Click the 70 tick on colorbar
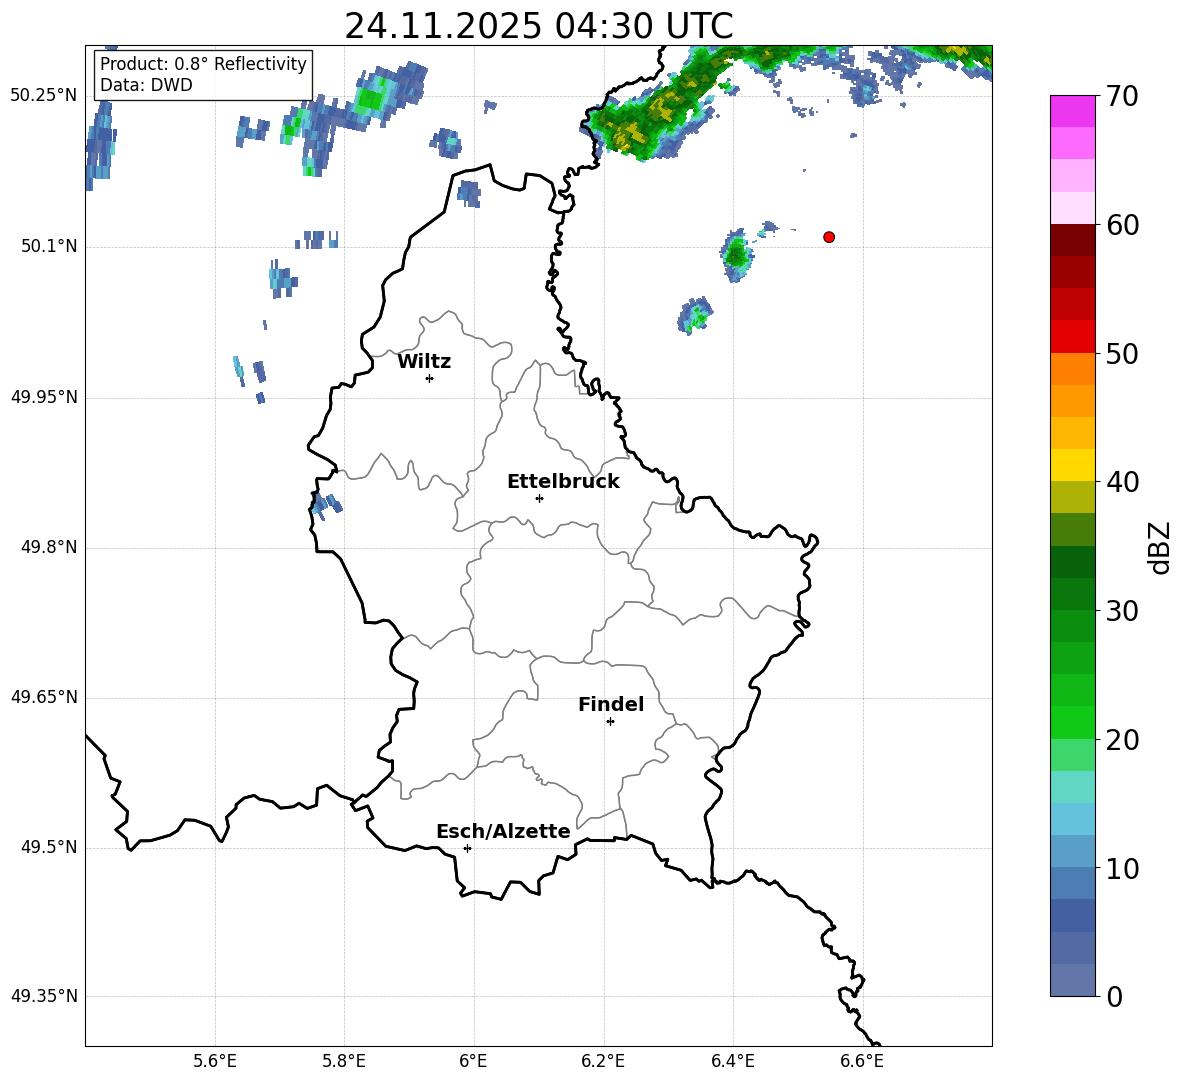The height and width of the screenshot is (1081, 1184). 1121,96
